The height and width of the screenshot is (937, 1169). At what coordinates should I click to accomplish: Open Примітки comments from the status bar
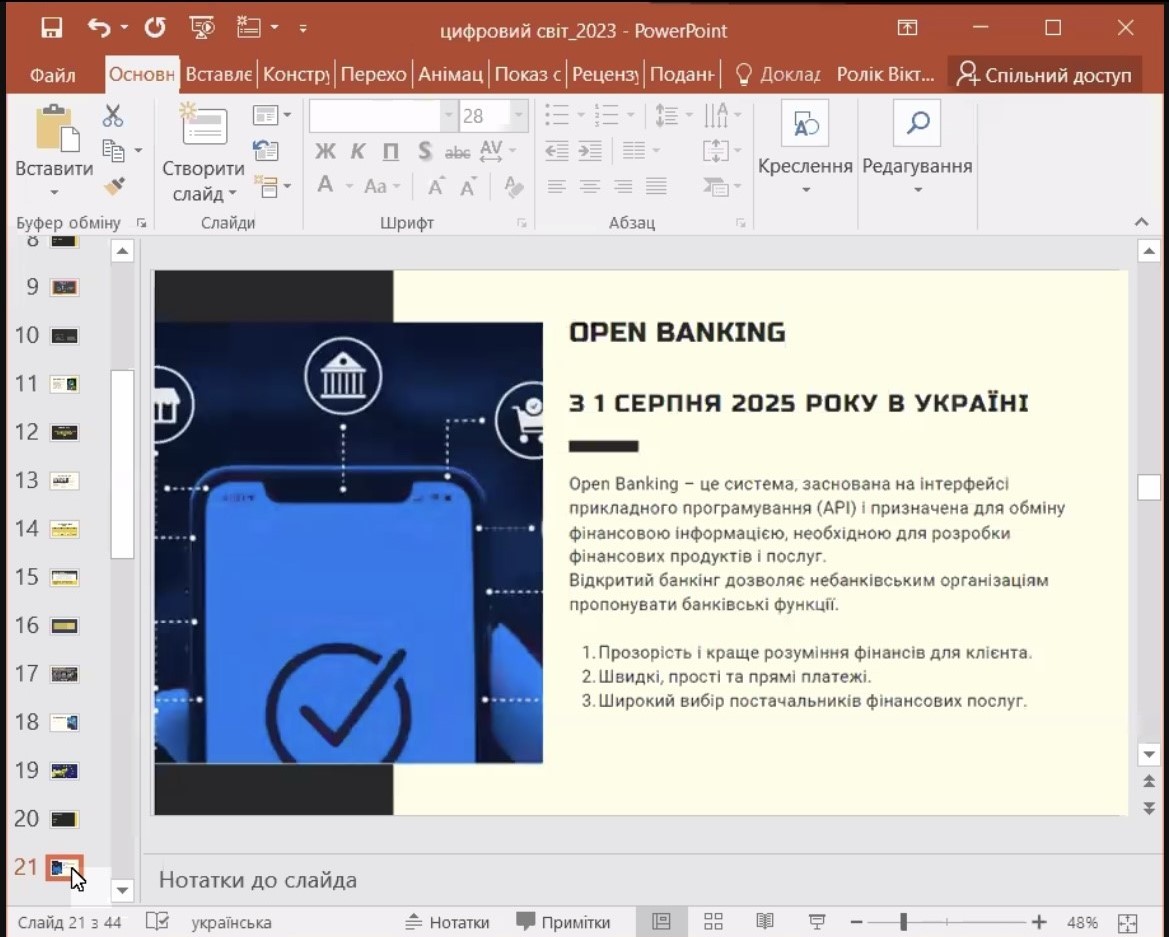coord(562,922)
